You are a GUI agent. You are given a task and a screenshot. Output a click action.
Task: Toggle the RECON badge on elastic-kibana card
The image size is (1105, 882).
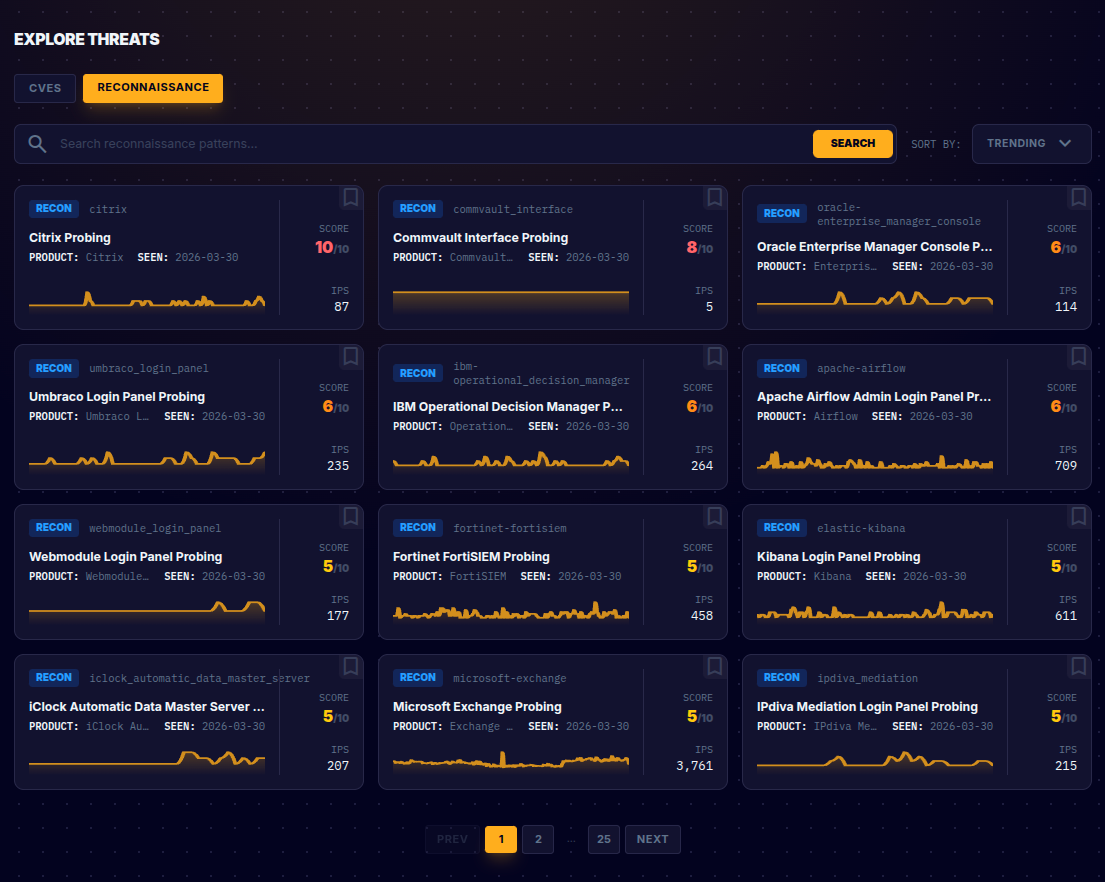pos(781,527)
